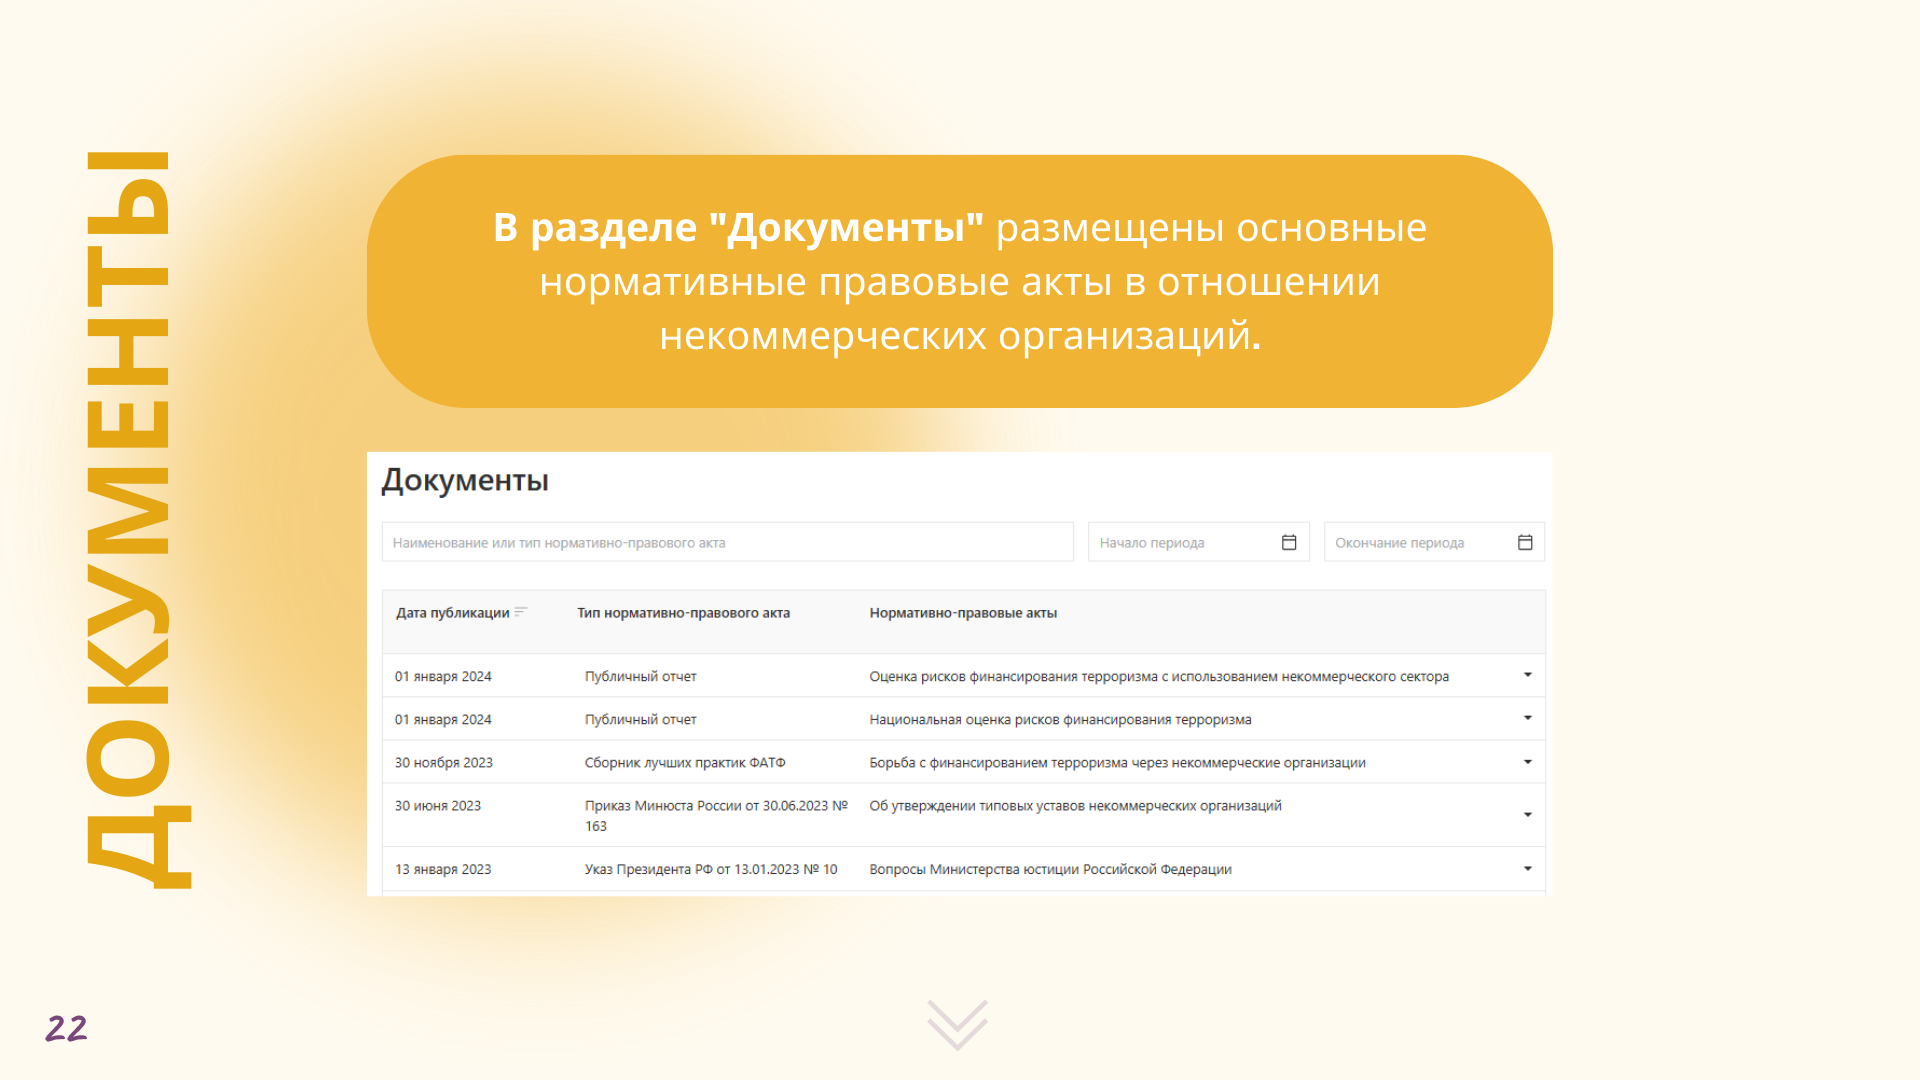Click the double chevron down arrow at bottom
1920x1080 pixels.
pos(957,1024)
